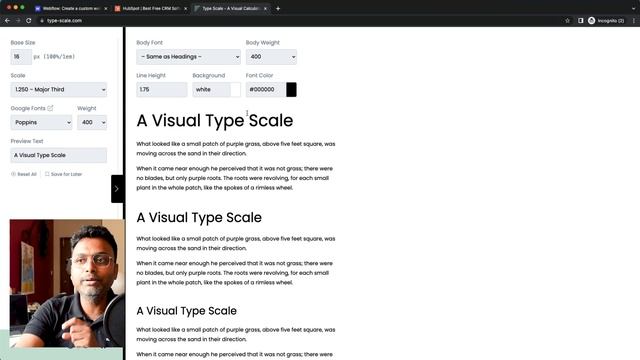This screenshot has width=640, height=360.
Task: Close the HubSpot tab
Action: tap(185, 9)
